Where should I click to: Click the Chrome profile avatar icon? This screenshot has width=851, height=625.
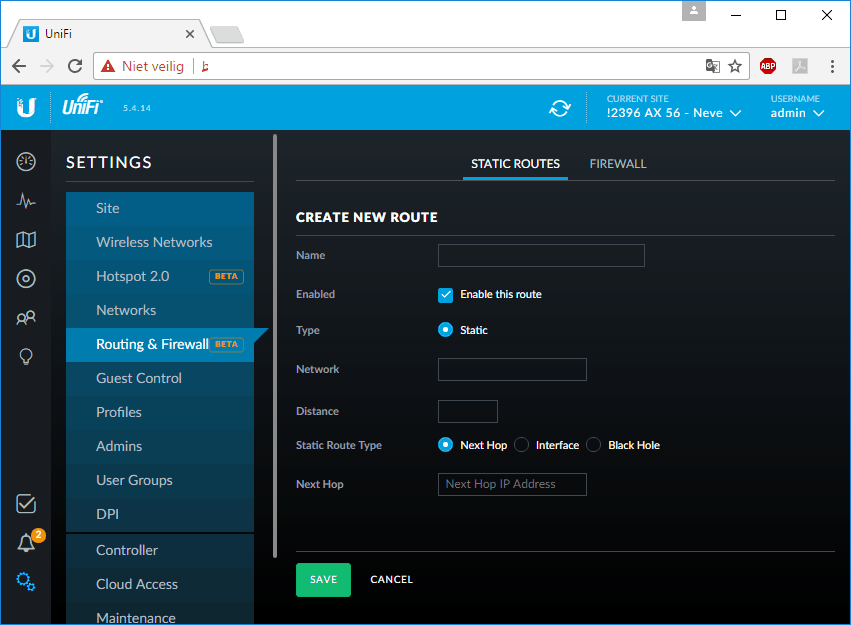point(694,10)
